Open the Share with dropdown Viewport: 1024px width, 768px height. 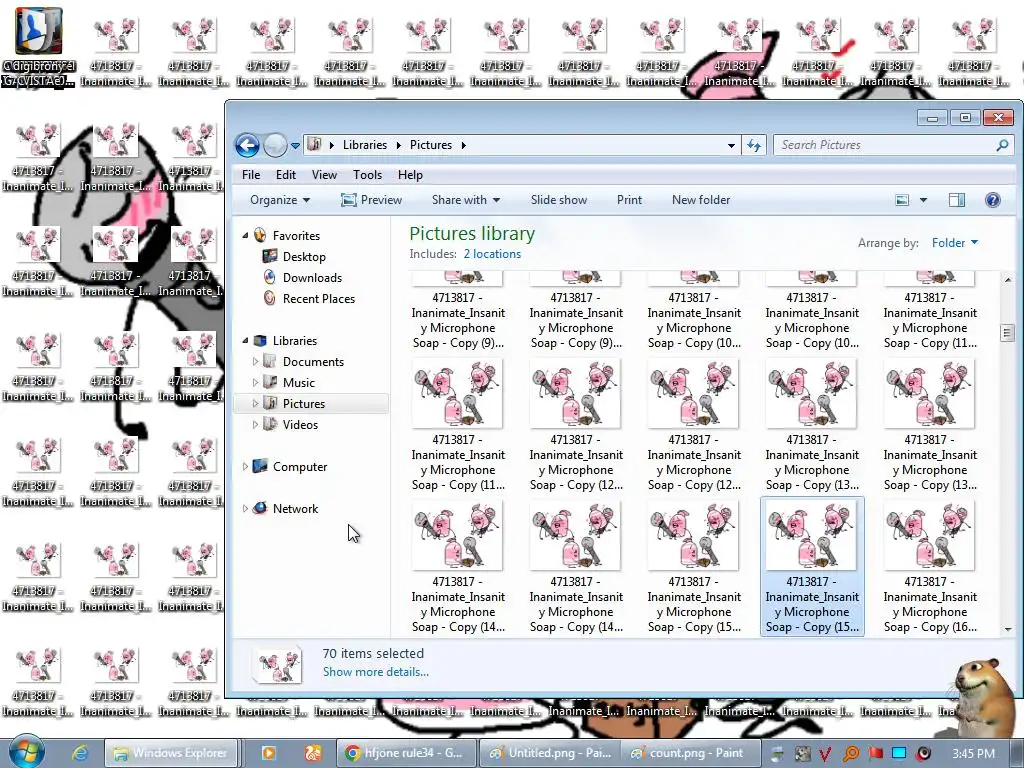466,200
